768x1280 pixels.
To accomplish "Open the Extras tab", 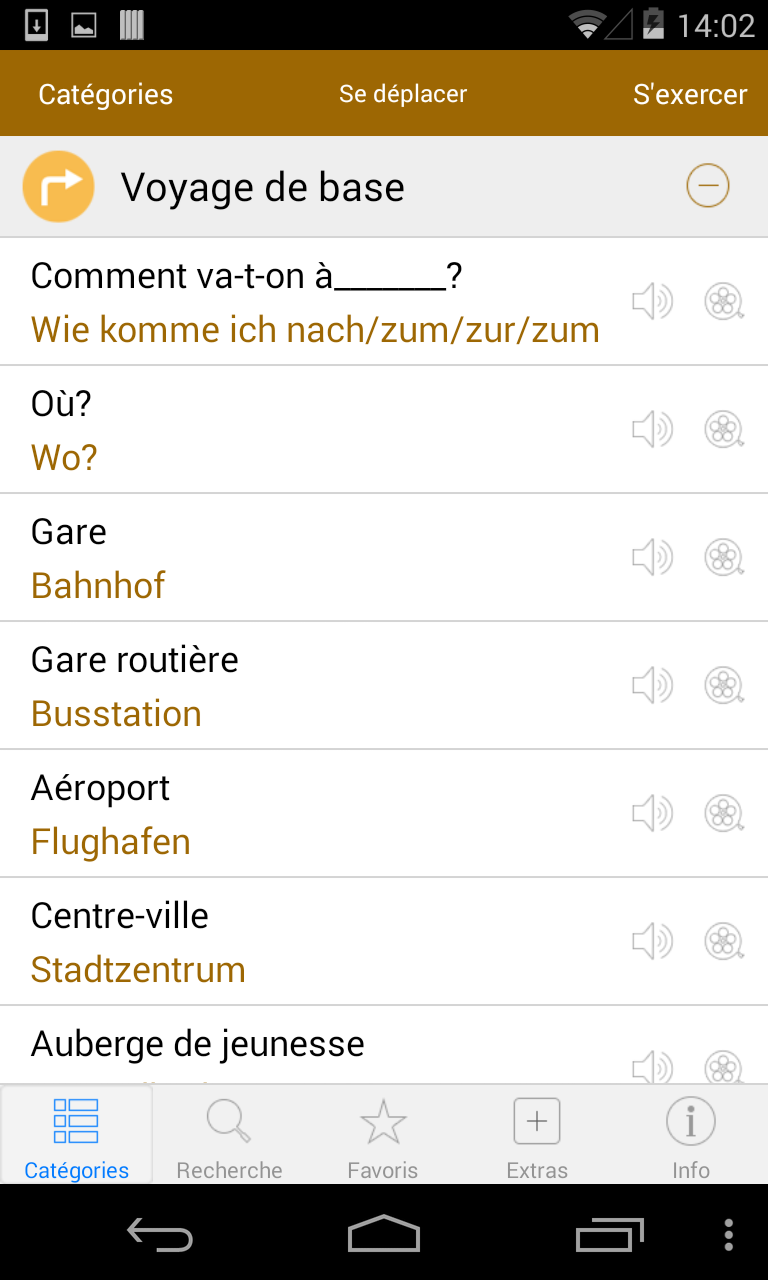I will [537, 1136].
